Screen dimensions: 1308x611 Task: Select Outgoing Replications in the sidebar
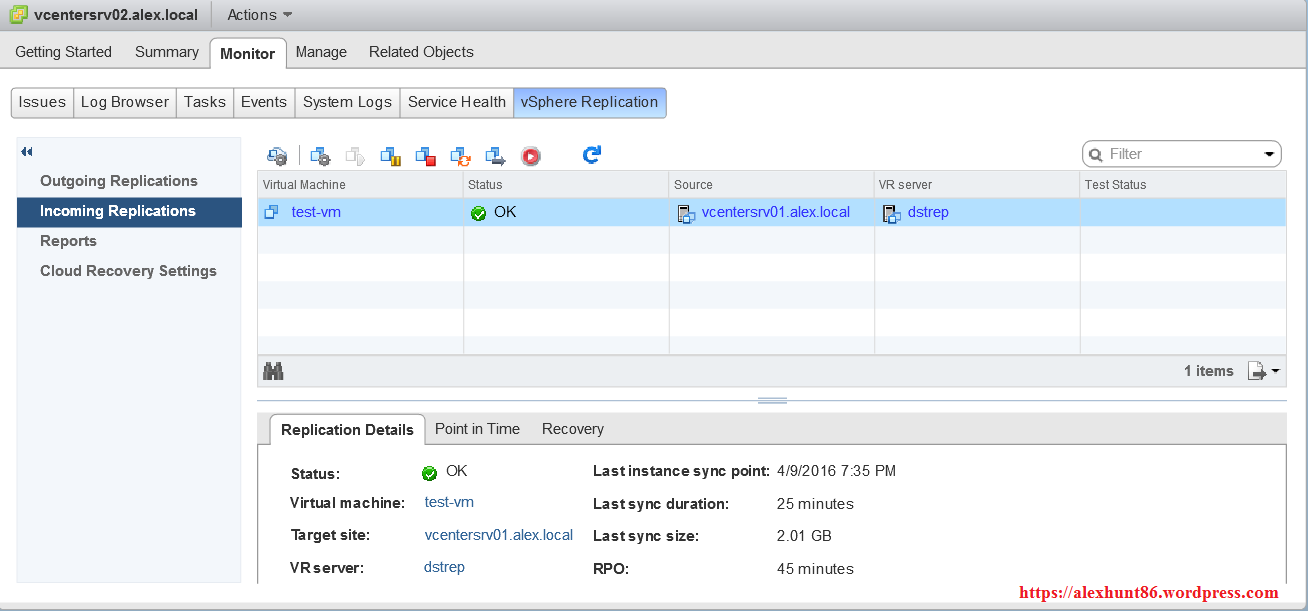coord(119,181)
